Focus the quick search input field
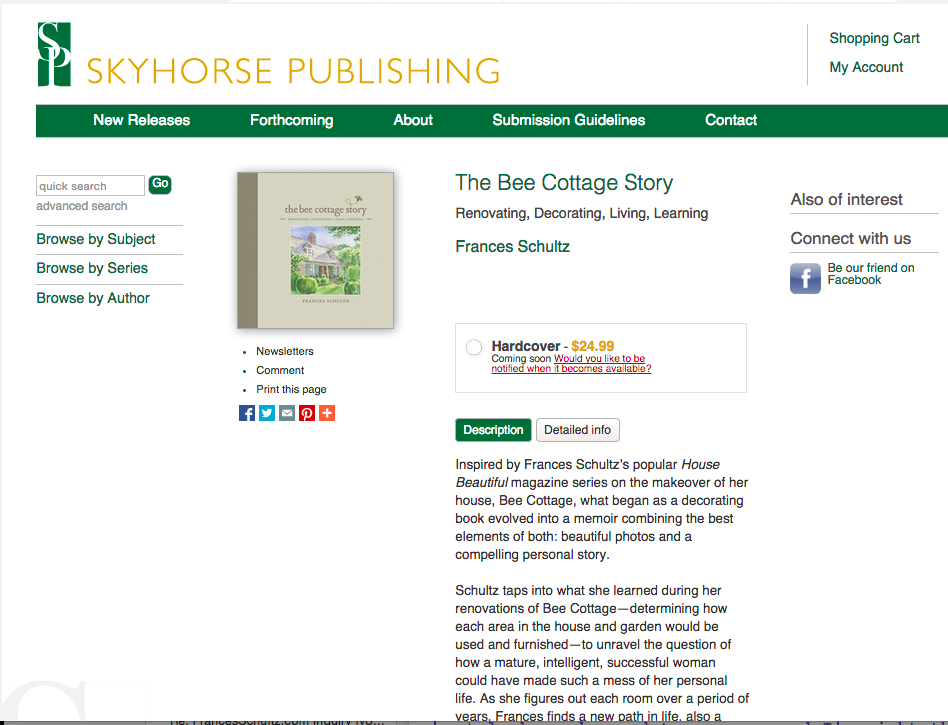 90,186
